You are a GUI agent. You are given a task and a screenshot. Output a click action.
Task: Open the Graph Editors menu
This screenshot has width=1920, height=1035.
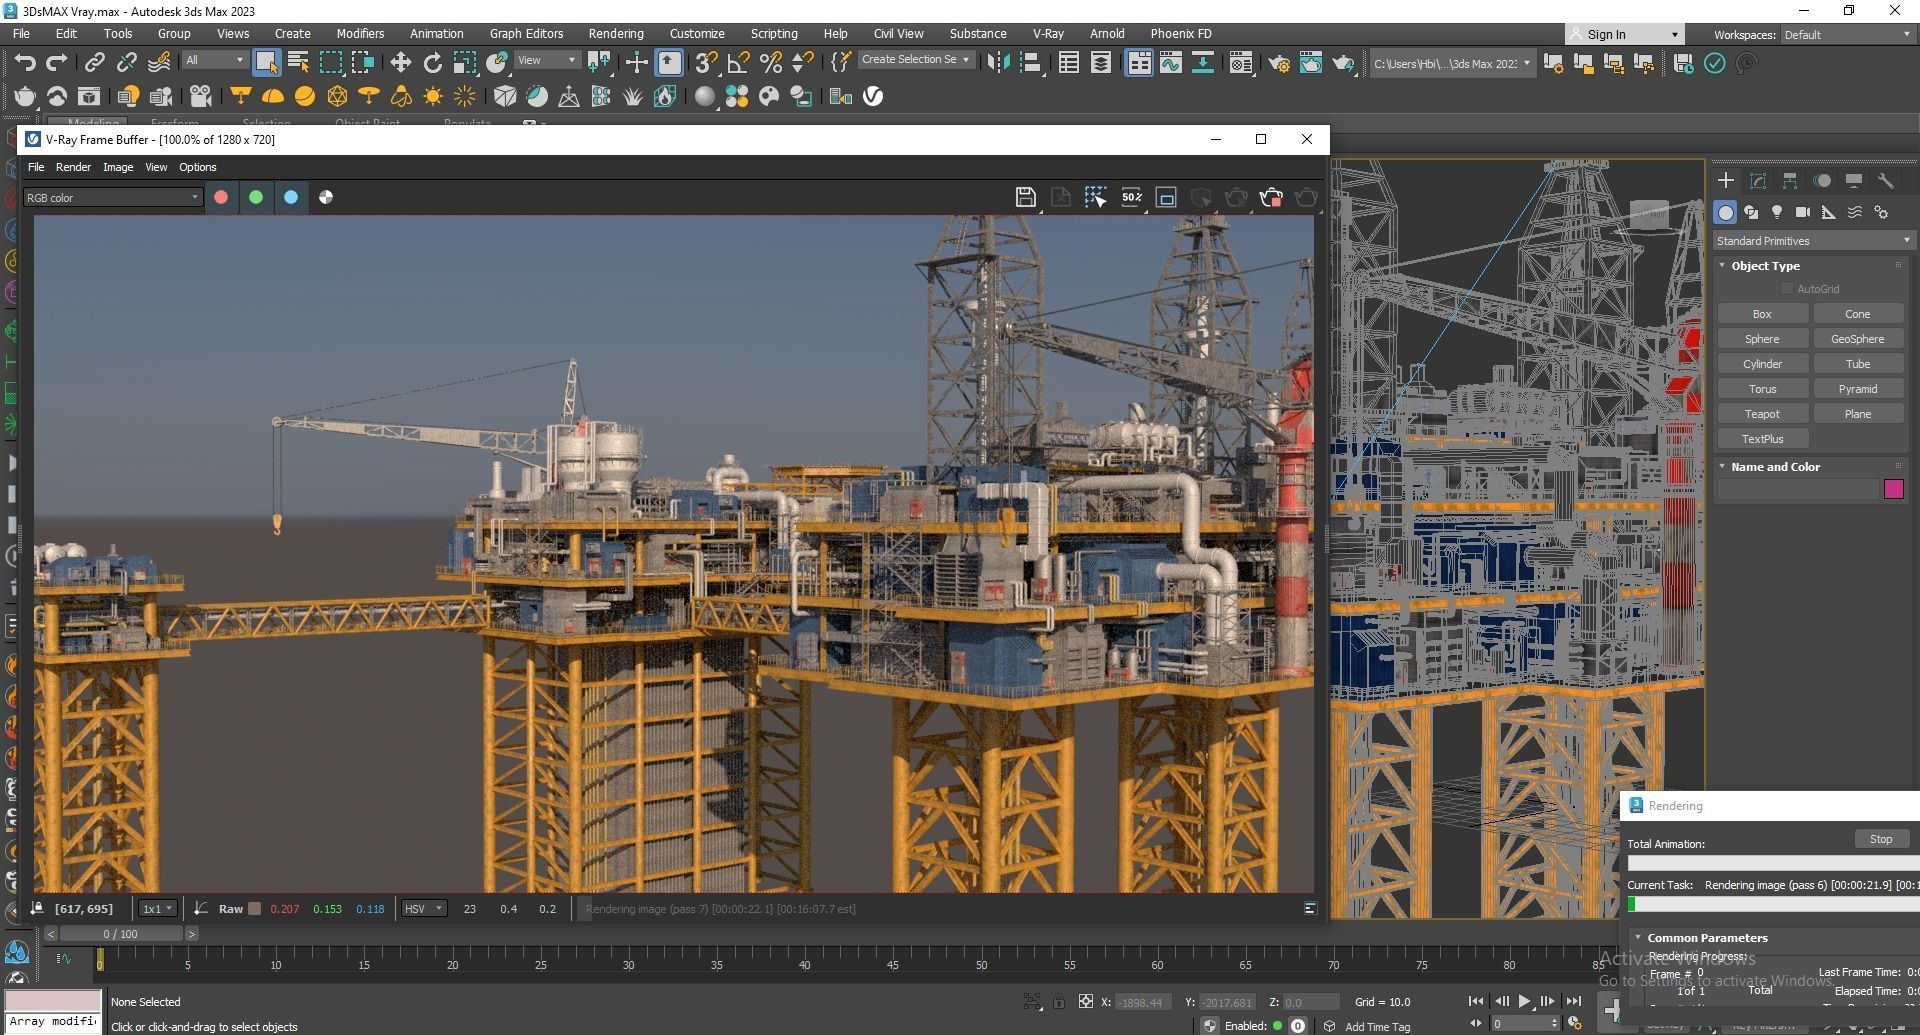(526, 34)
